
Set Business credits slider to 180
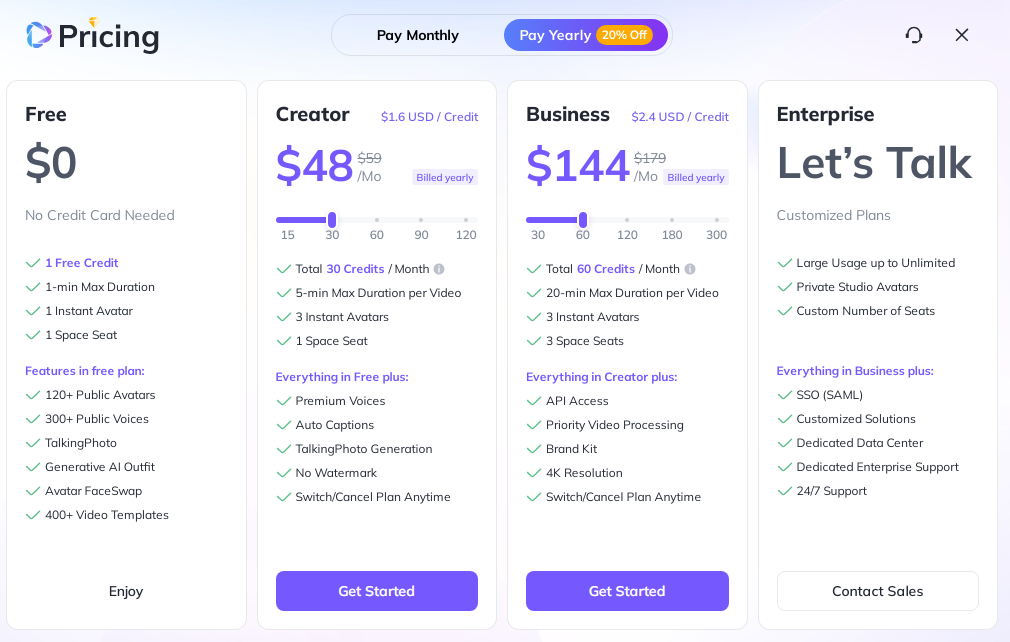tap(672, 220)
